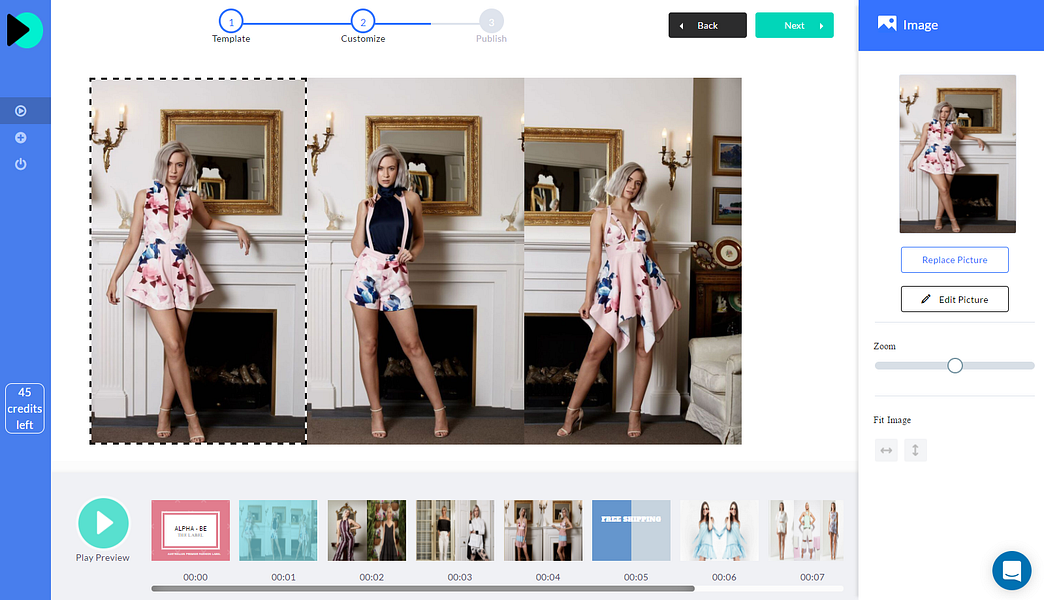Viewport: 1044px width, 600px height.
Task: Fit image horizontally with the width arrows icon
Action: [x=886, y=450]
